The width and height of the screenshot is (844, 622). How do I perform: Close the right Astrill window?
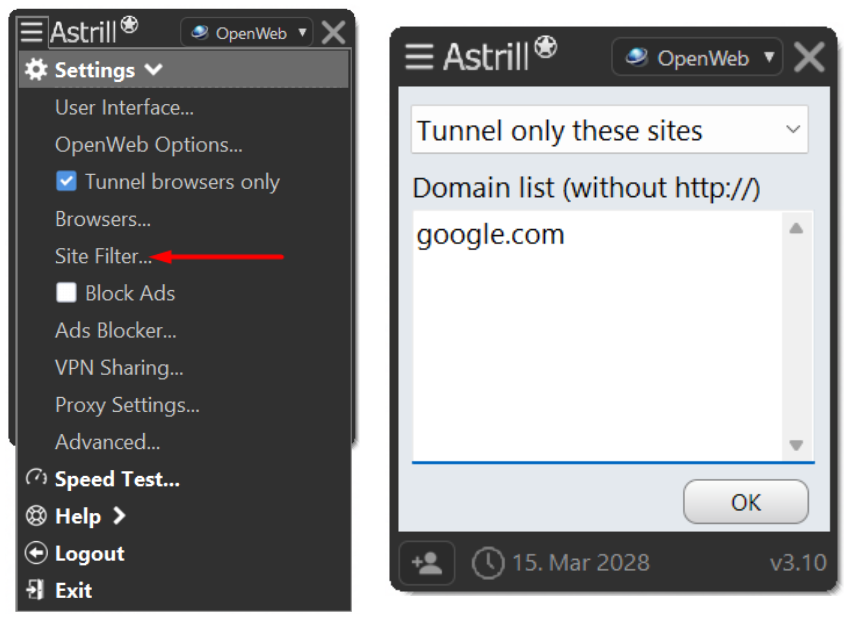pos(809,57)
